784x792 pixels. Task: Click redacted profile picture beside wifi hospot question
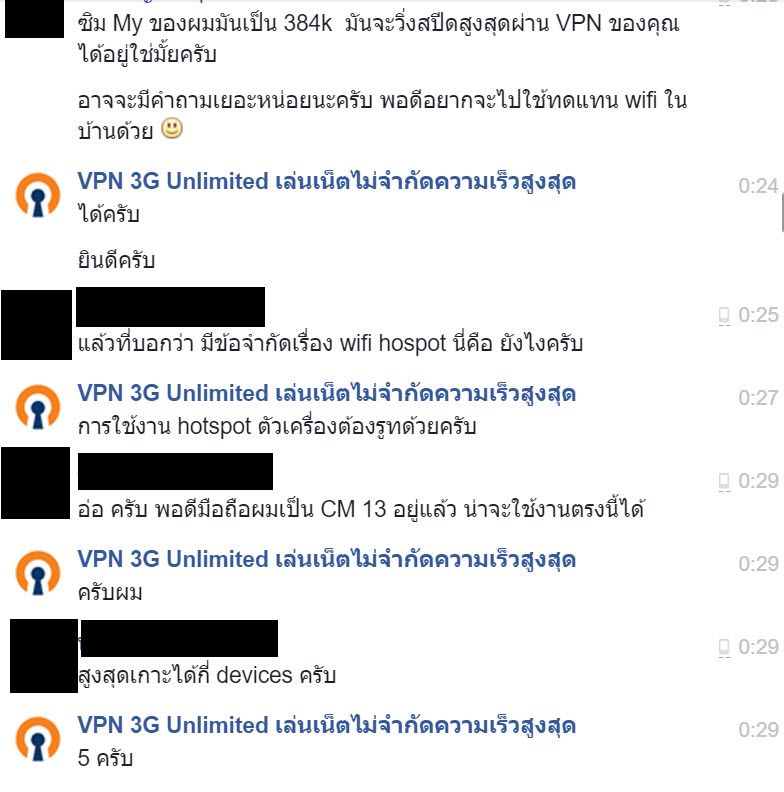(x=36, y=325)
